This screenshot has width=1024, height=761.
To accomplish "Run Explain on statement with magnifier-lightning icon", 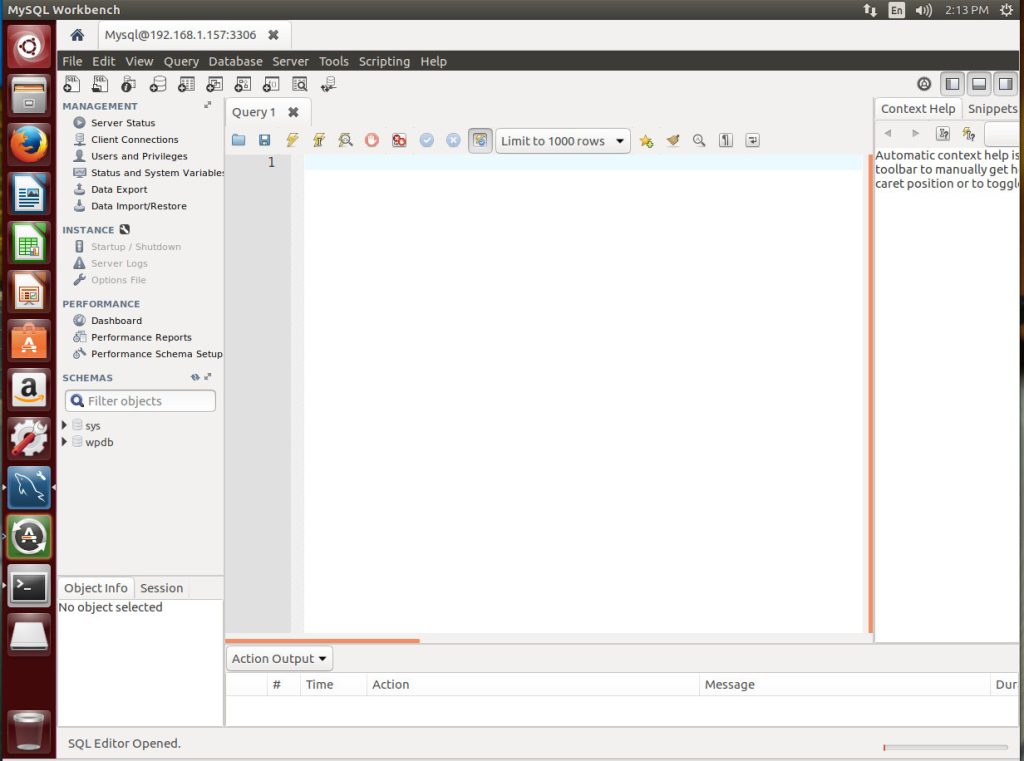I will tap(345, 141).
